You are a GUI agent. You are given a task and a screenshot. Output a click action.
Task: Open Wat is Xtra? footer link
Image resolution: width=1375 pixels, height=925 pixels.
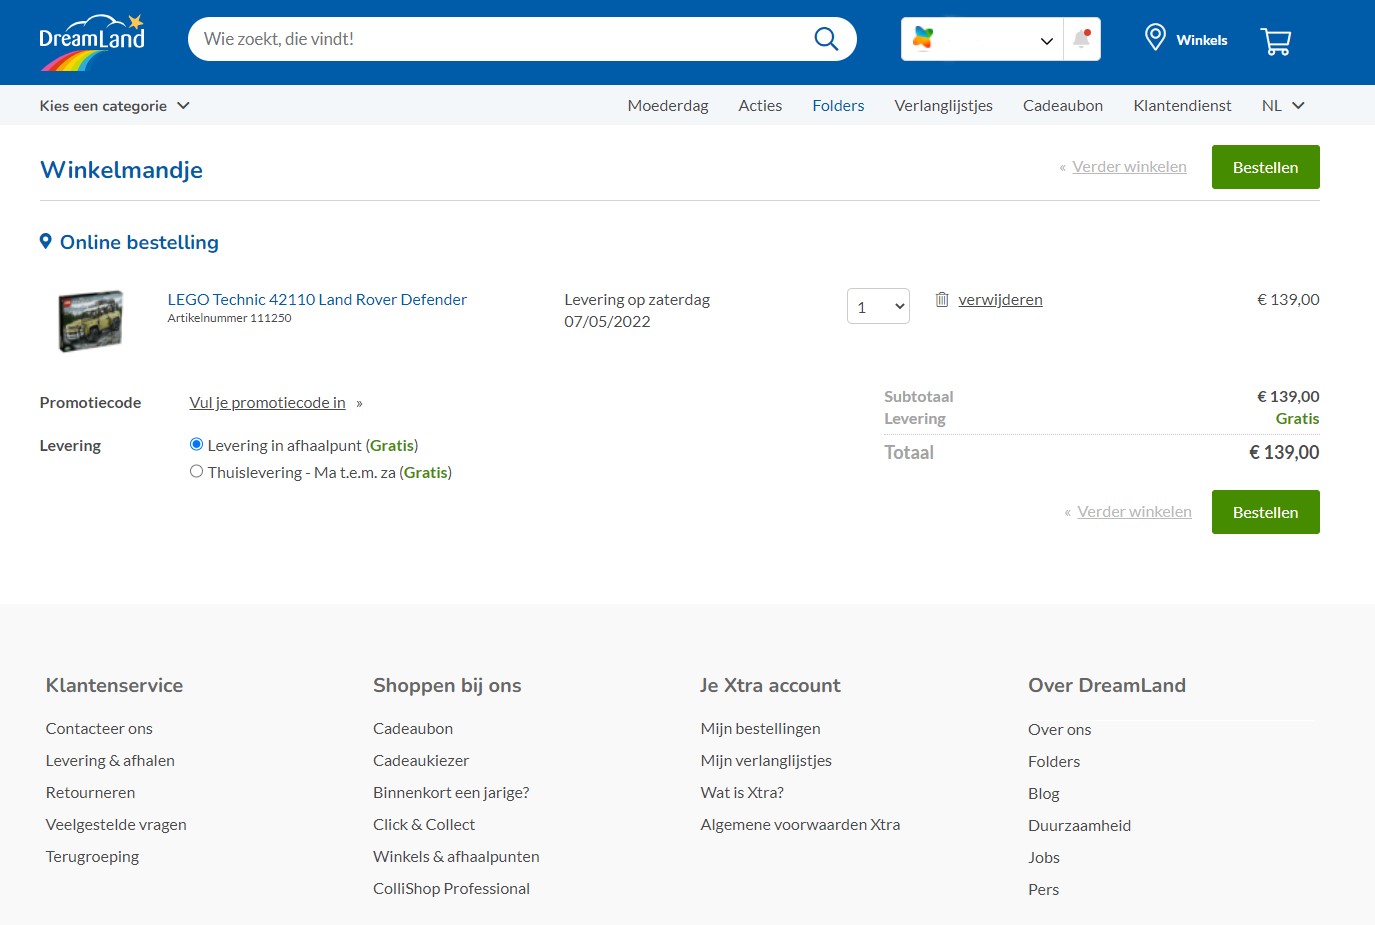(x=742, y=793)
